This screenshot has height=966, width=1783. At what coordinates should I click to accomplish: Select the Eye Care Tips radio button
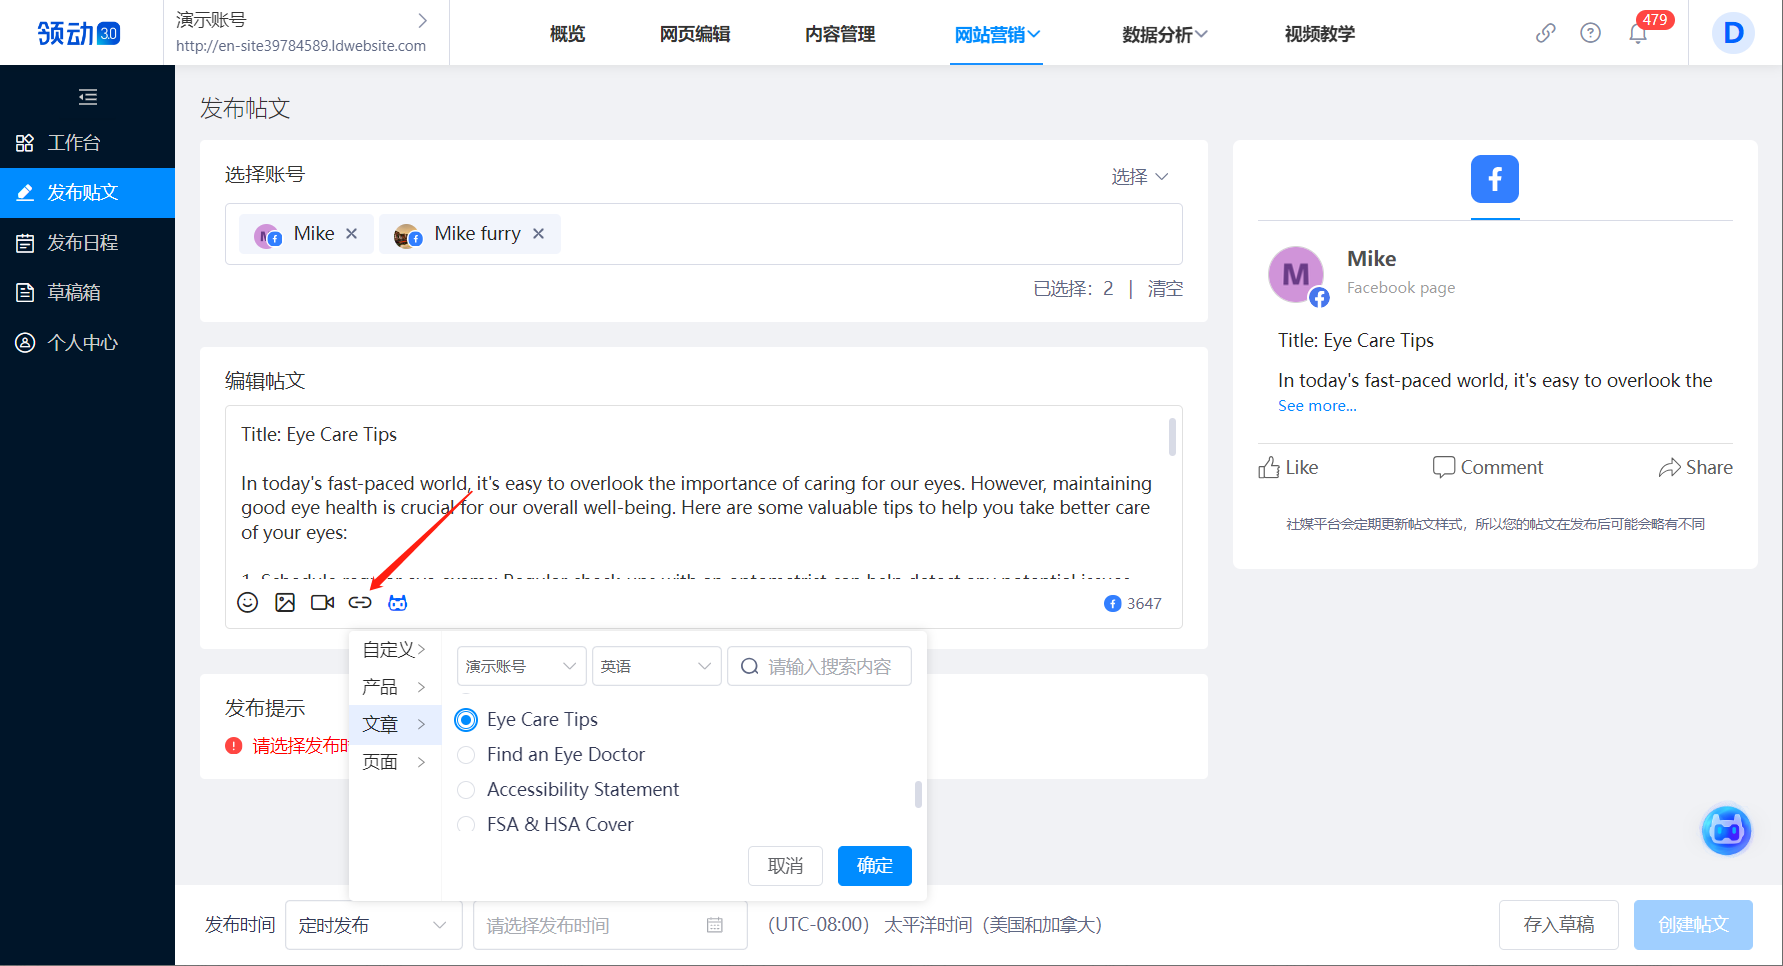pos(466,720)
